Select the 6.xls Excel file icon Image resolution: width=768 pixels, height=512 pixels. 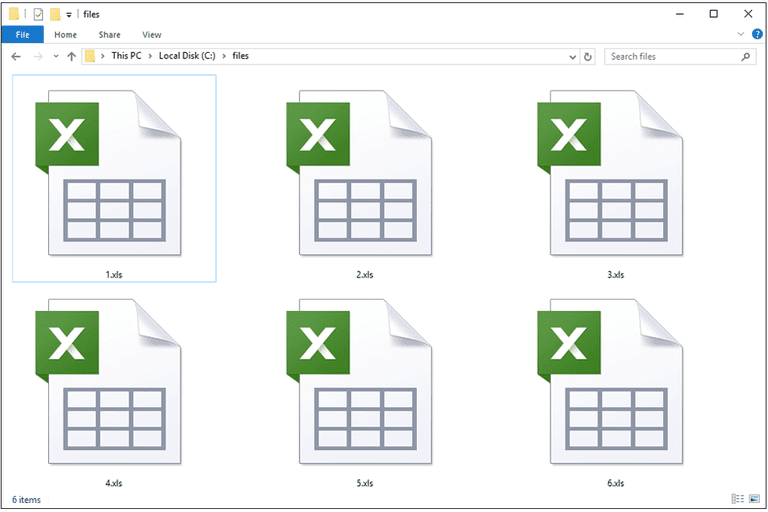pyautogui.click(x=610, y=381)
